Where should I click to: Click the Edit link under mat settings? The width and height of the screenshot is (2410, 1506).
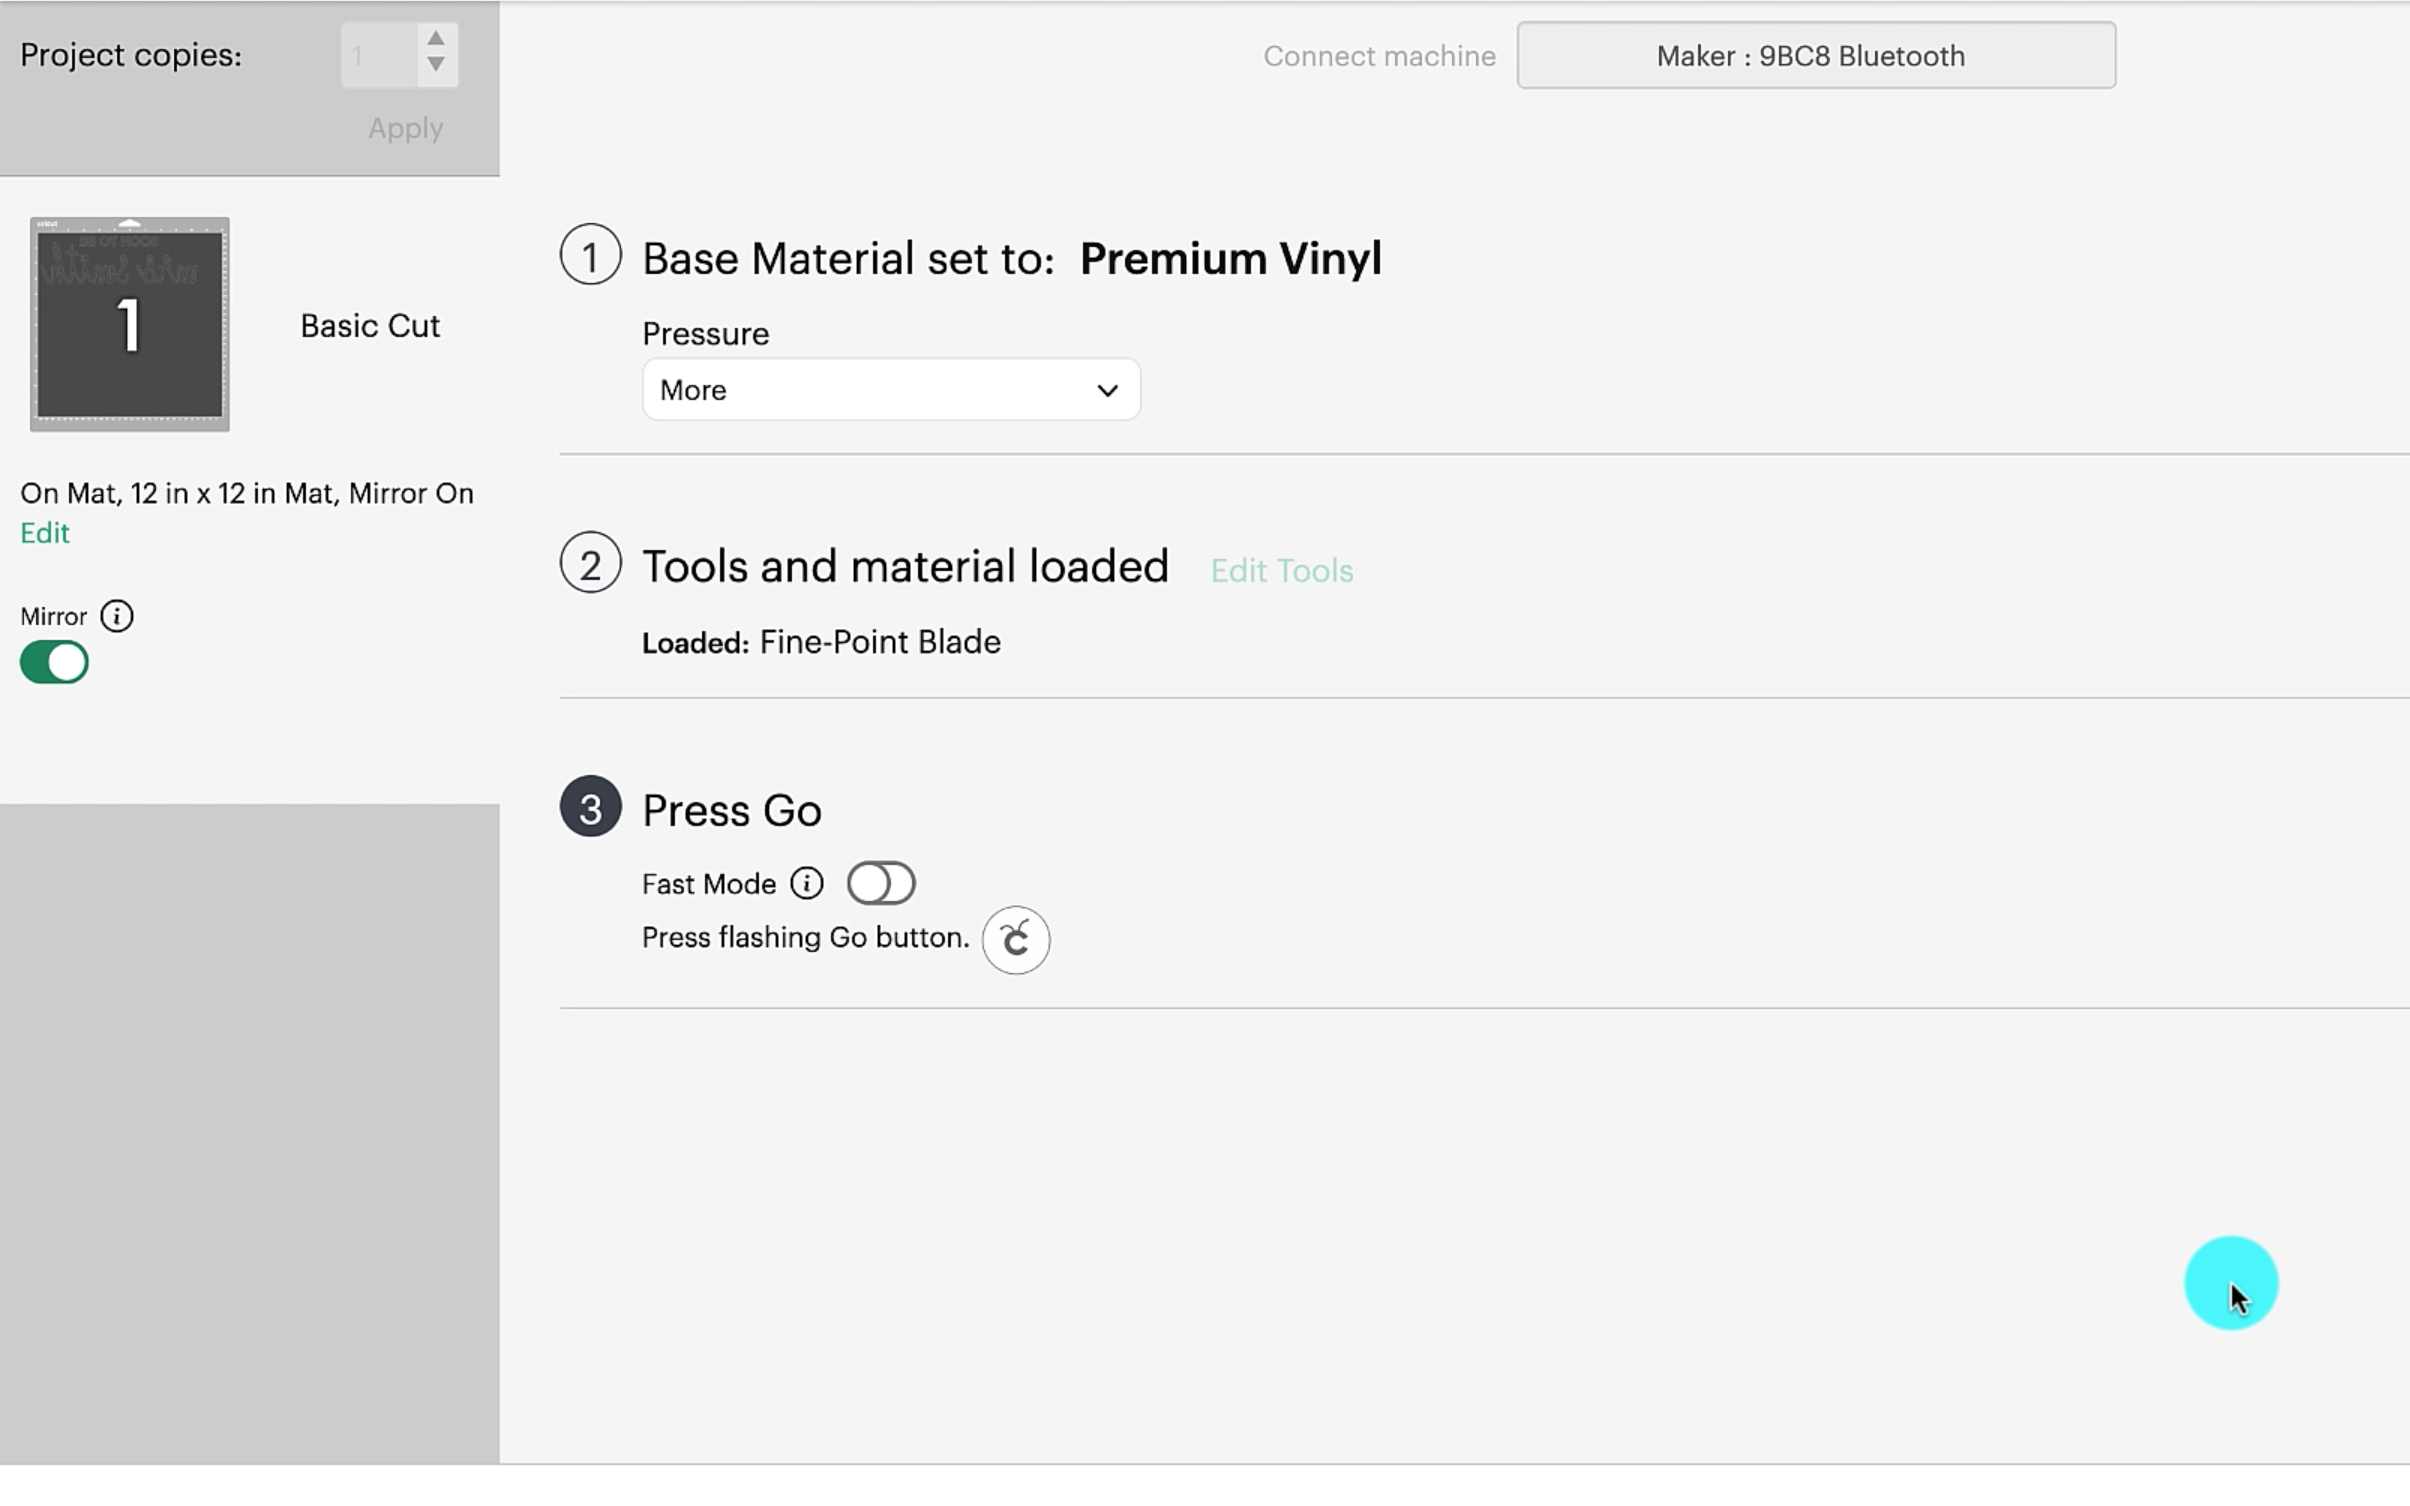[x=45, y=533]
